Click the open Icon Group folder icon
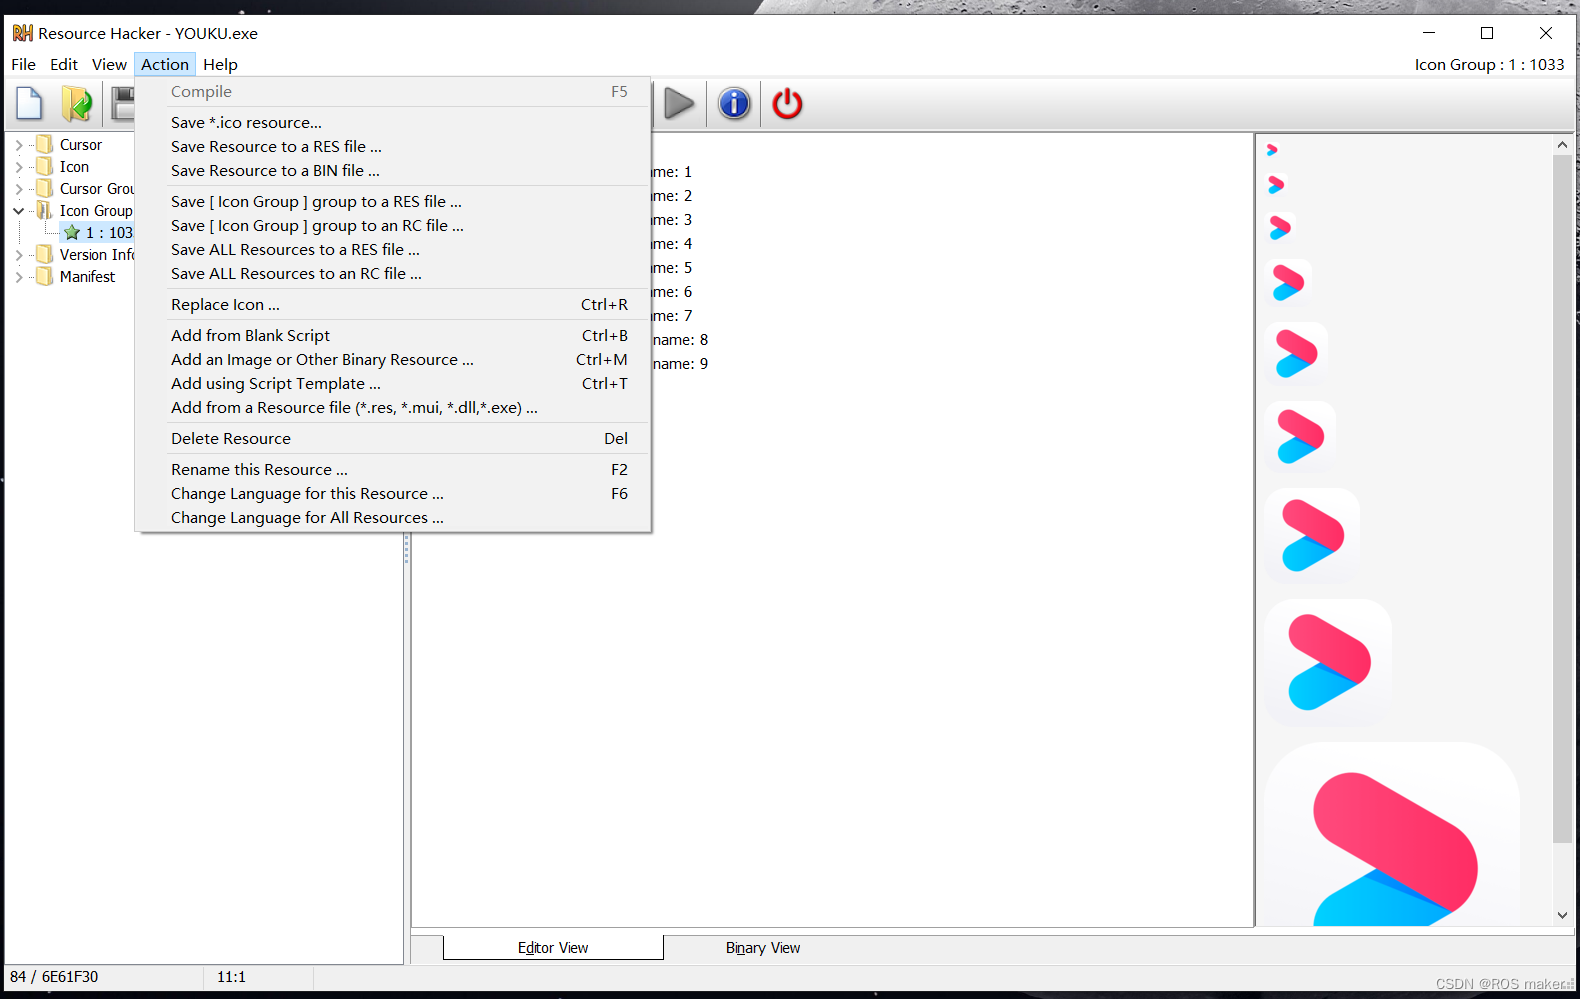 (x=44, y=210)
